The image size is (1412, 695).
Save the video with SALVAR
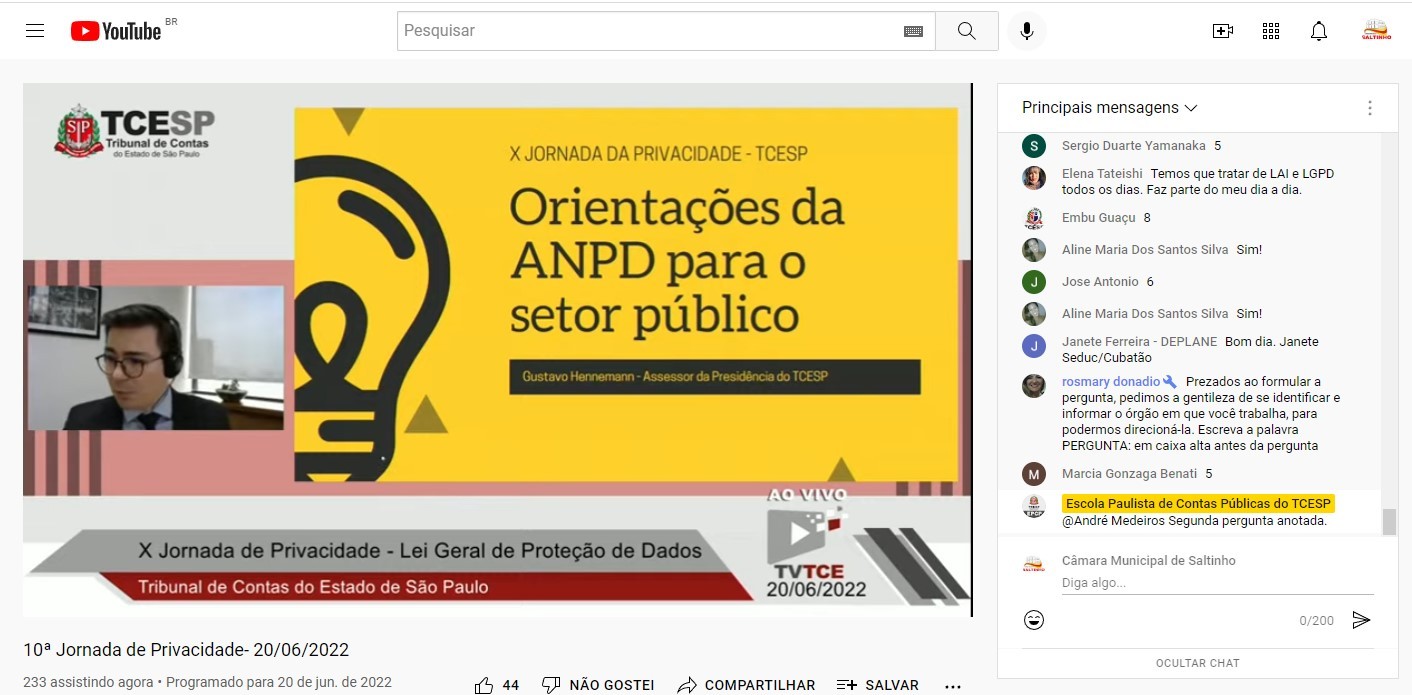pyautogui.click(x=878, y=685)
